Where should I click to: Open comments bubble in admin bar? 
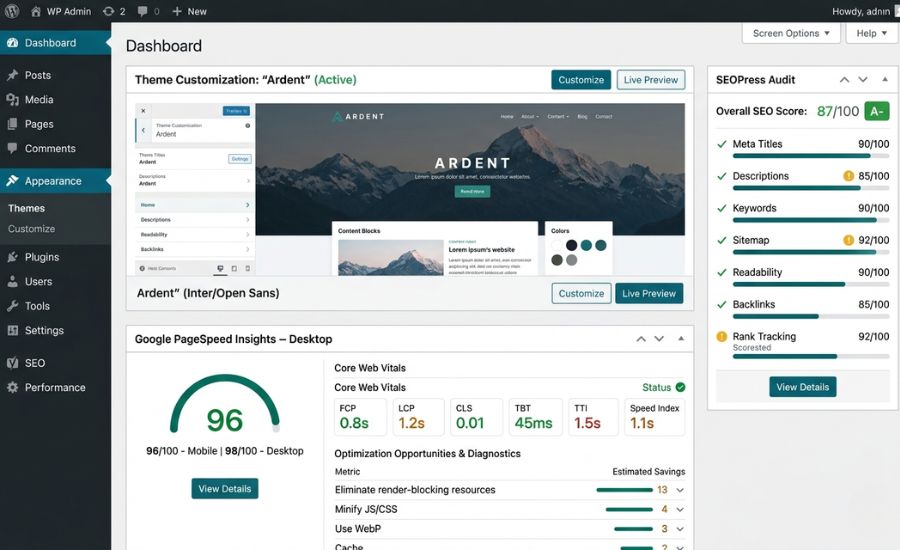[x=142, y=11]
